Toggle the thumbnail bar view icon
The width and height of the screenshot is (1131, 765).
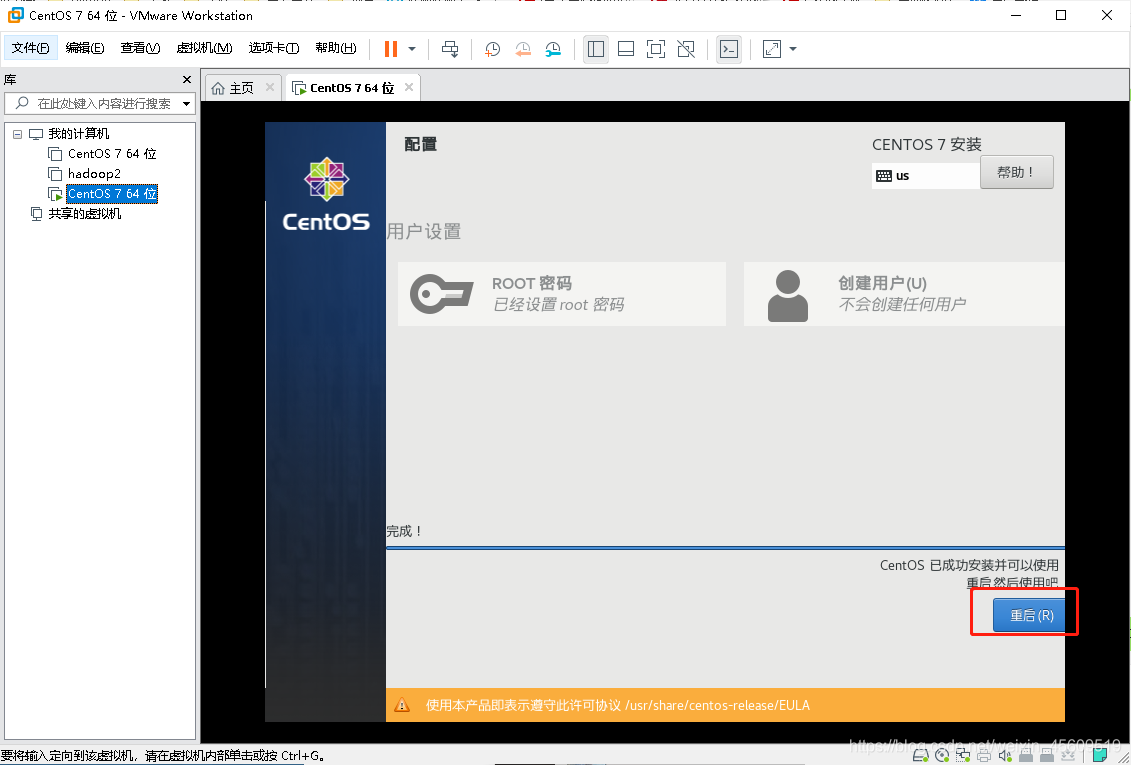pos(626,49)
